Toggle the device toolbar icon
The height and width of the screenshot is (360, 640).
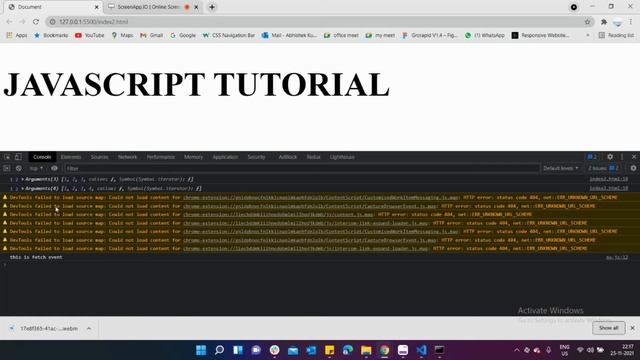tap(18, 157)
